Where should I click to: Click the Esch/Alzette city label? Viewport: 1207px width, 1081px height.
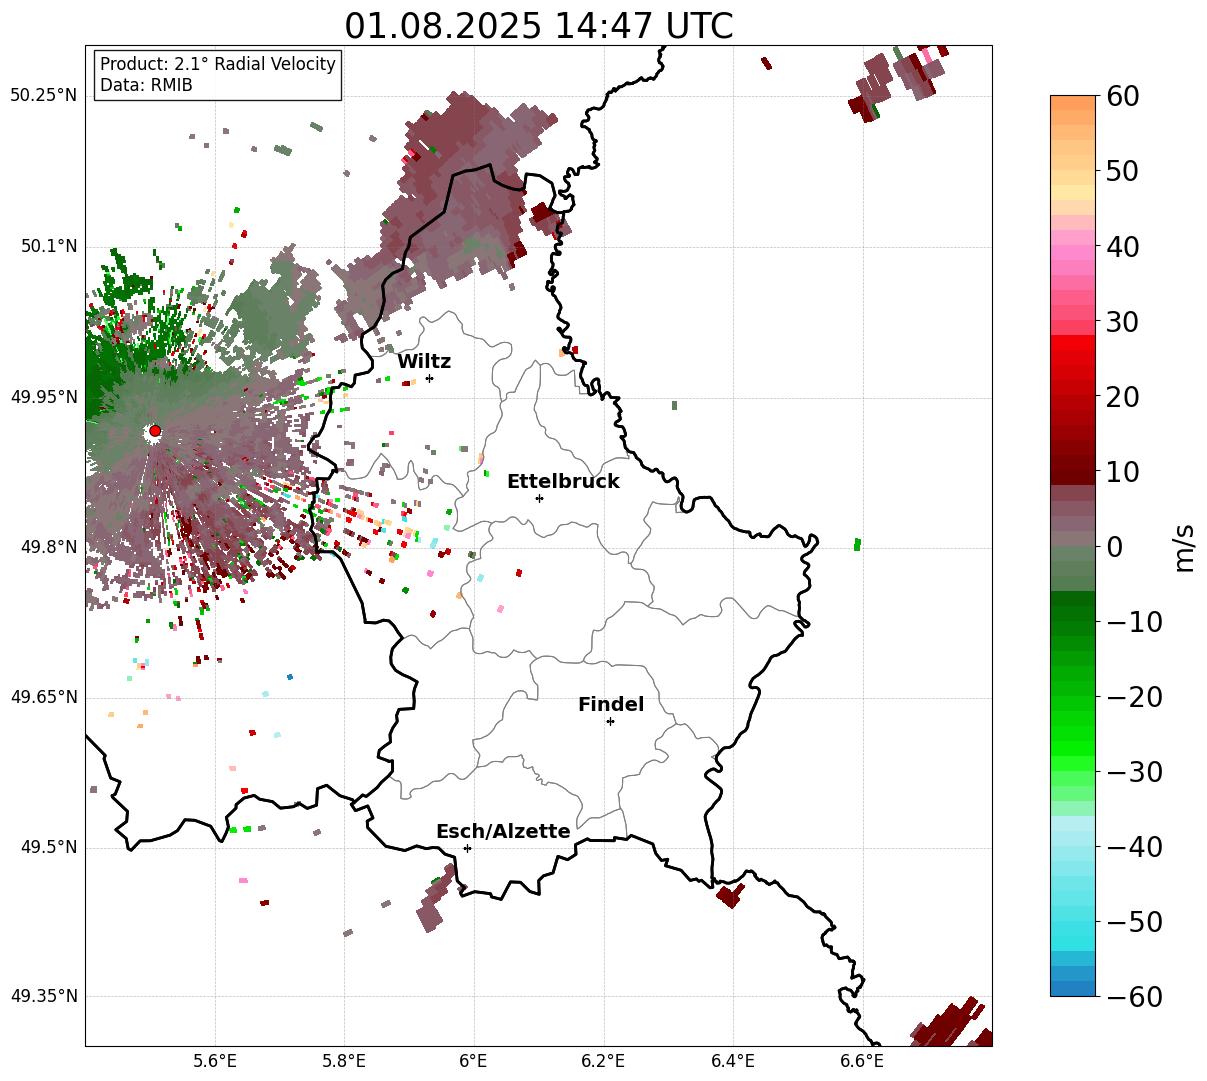[x=503, y=832]
